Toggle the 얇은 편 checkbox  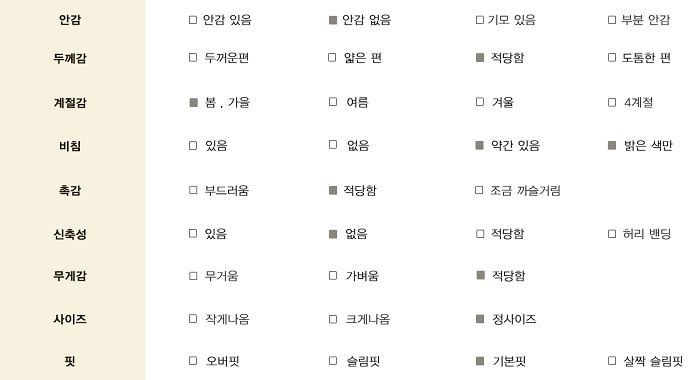(x=332, y=58)
